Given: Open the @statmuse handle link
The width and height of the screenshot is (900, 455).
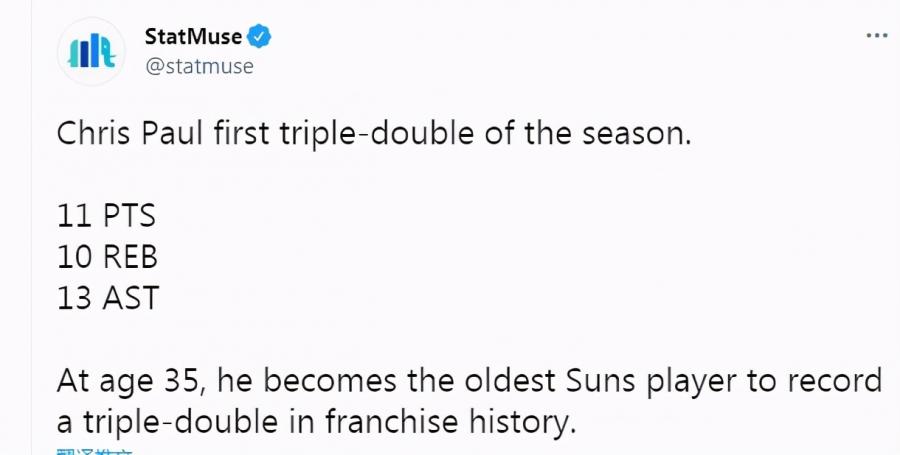Looking at the screenshot, I should 199,67.
